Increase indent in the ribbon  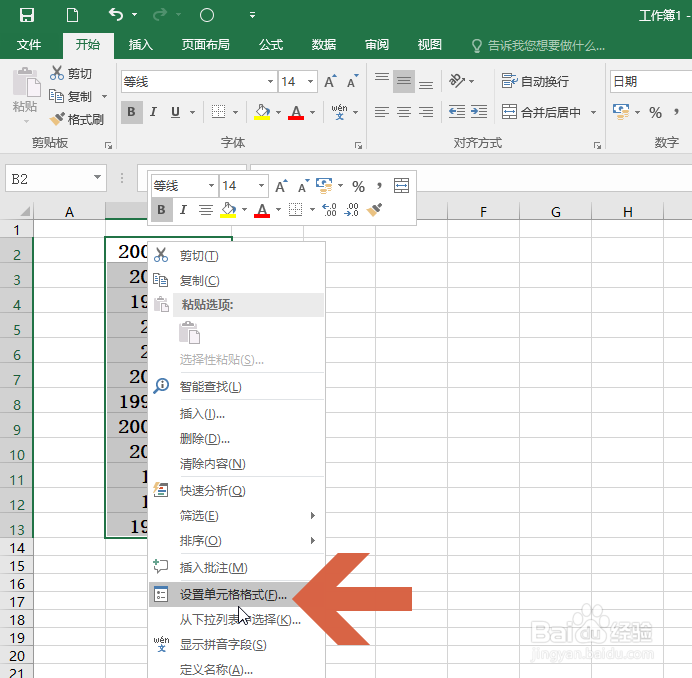point(479,112)
